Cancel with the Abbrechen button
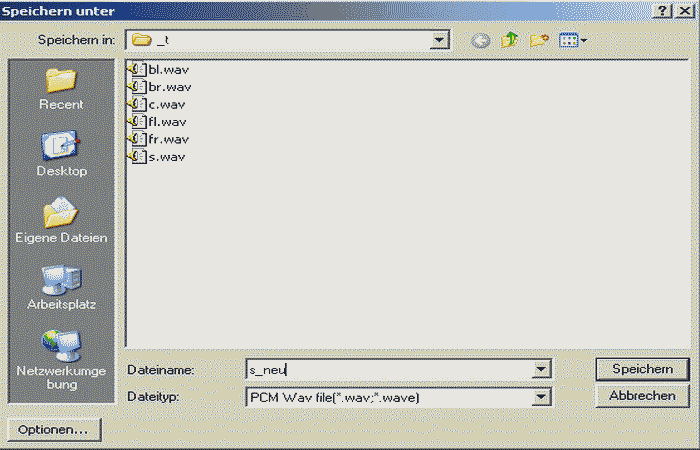Screen dimensions: 700x450 pyautogui.click(x=641, y=396)
